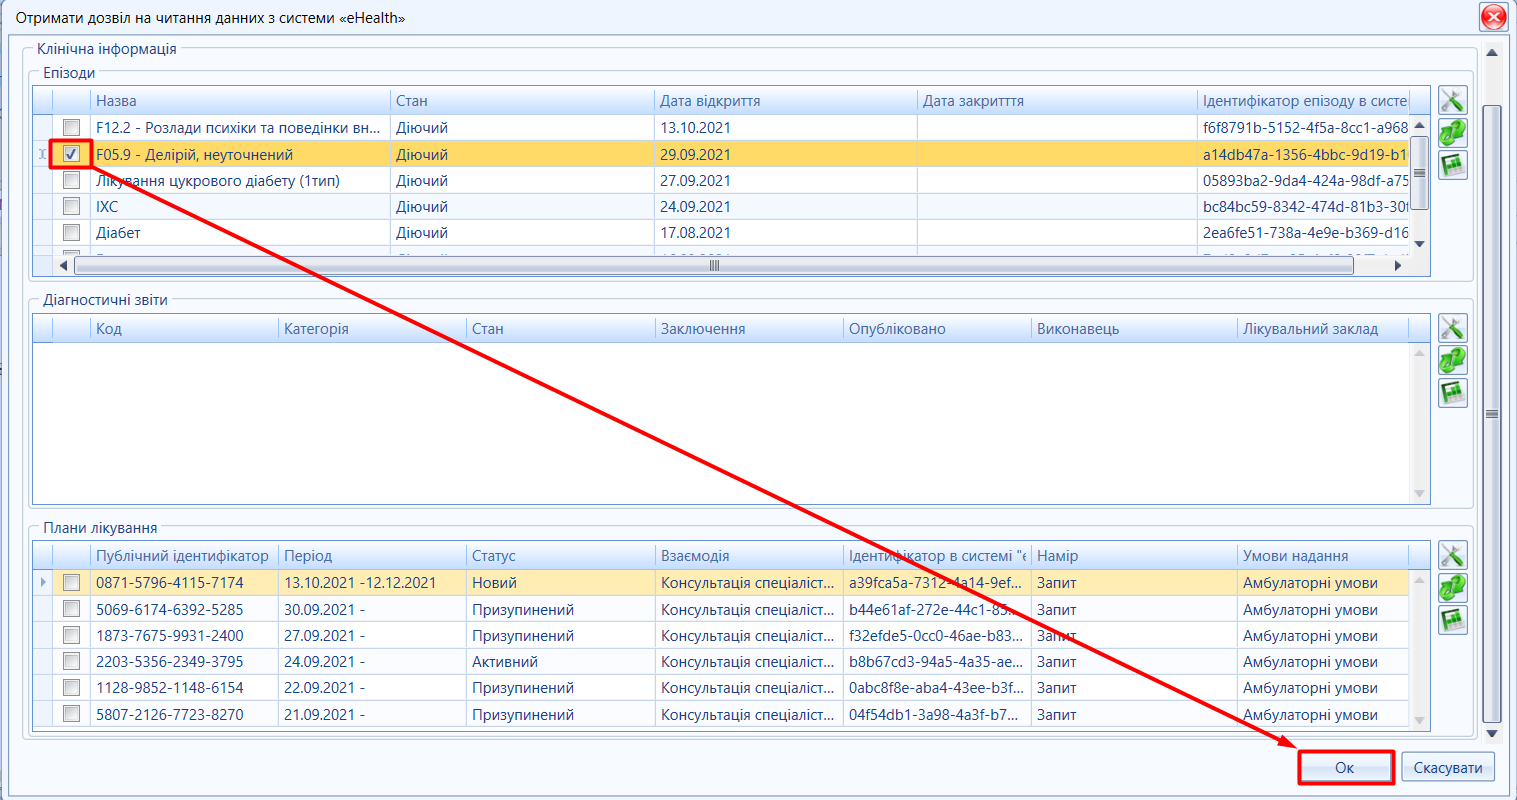Click plan system ID starting with b44e61af-272e

point(936,610)
